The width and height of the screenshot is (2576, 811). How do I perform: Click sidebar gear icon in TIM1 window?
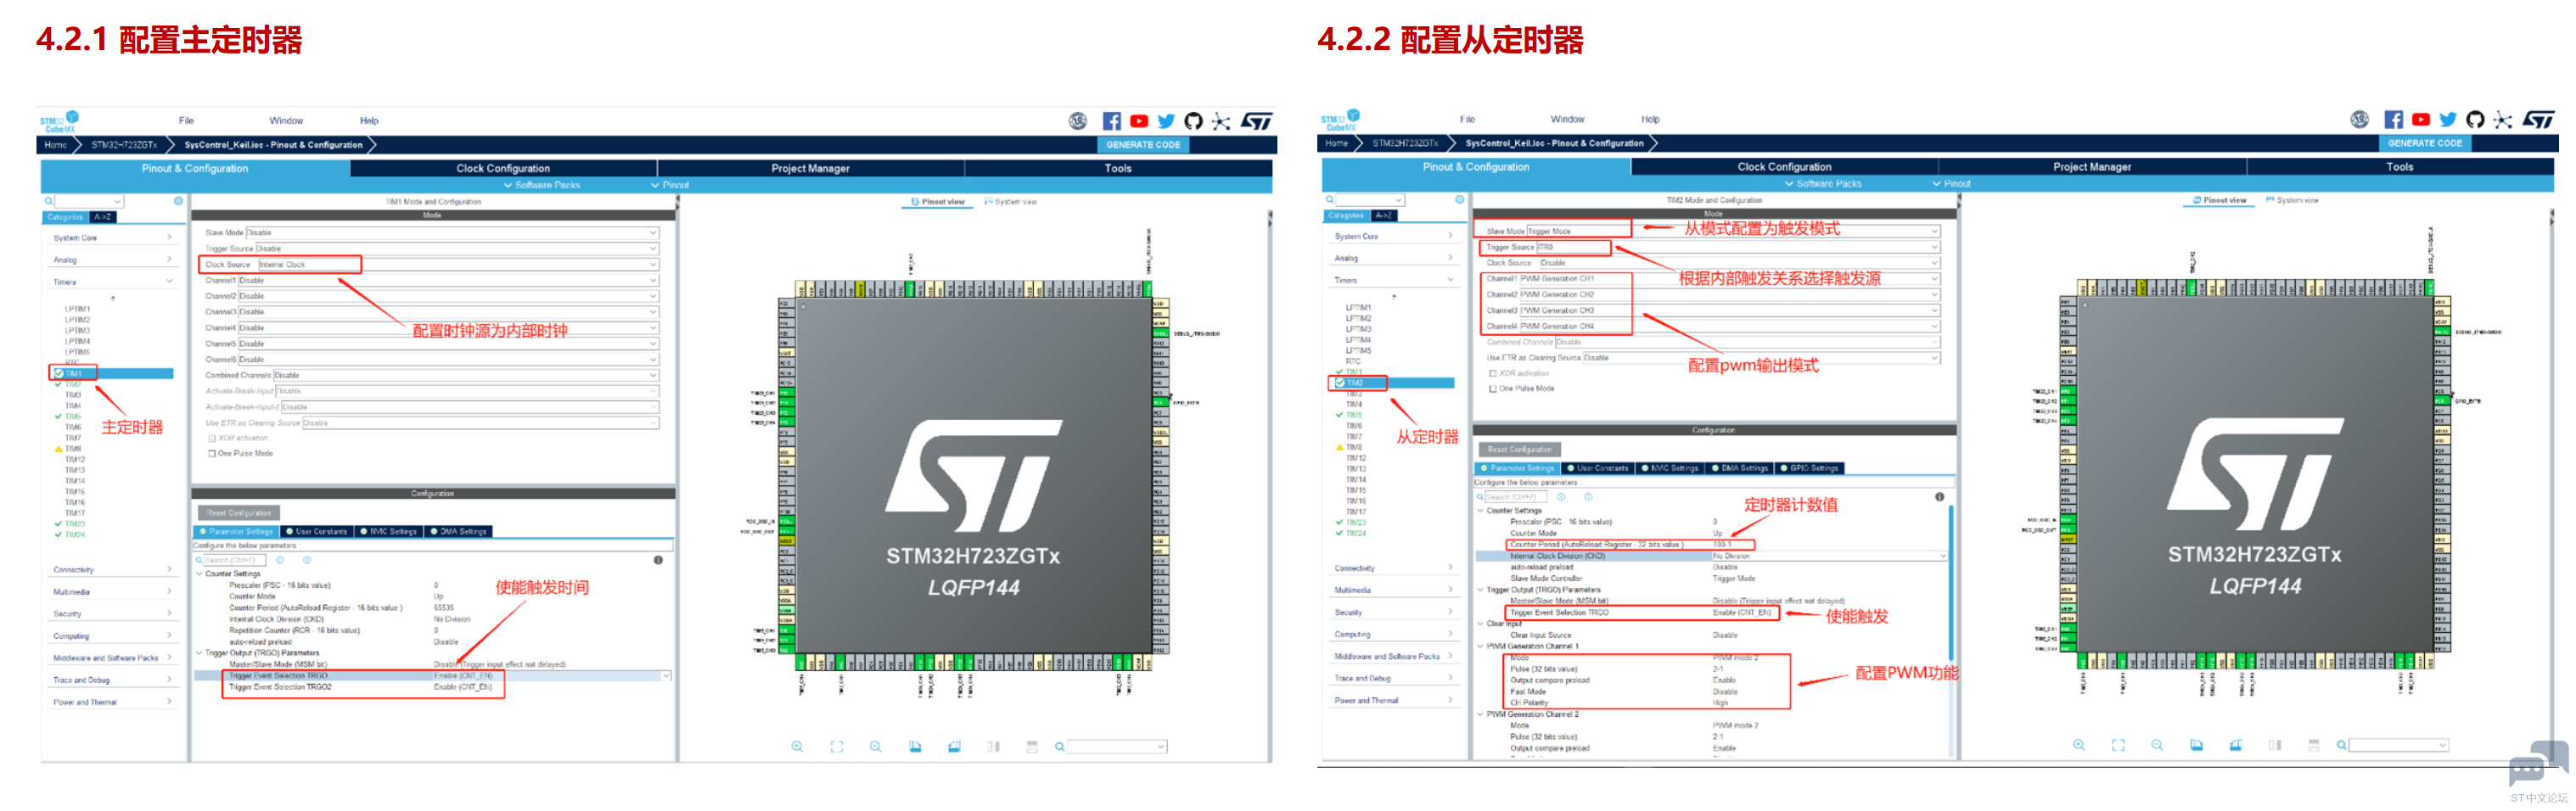[178, 201]
